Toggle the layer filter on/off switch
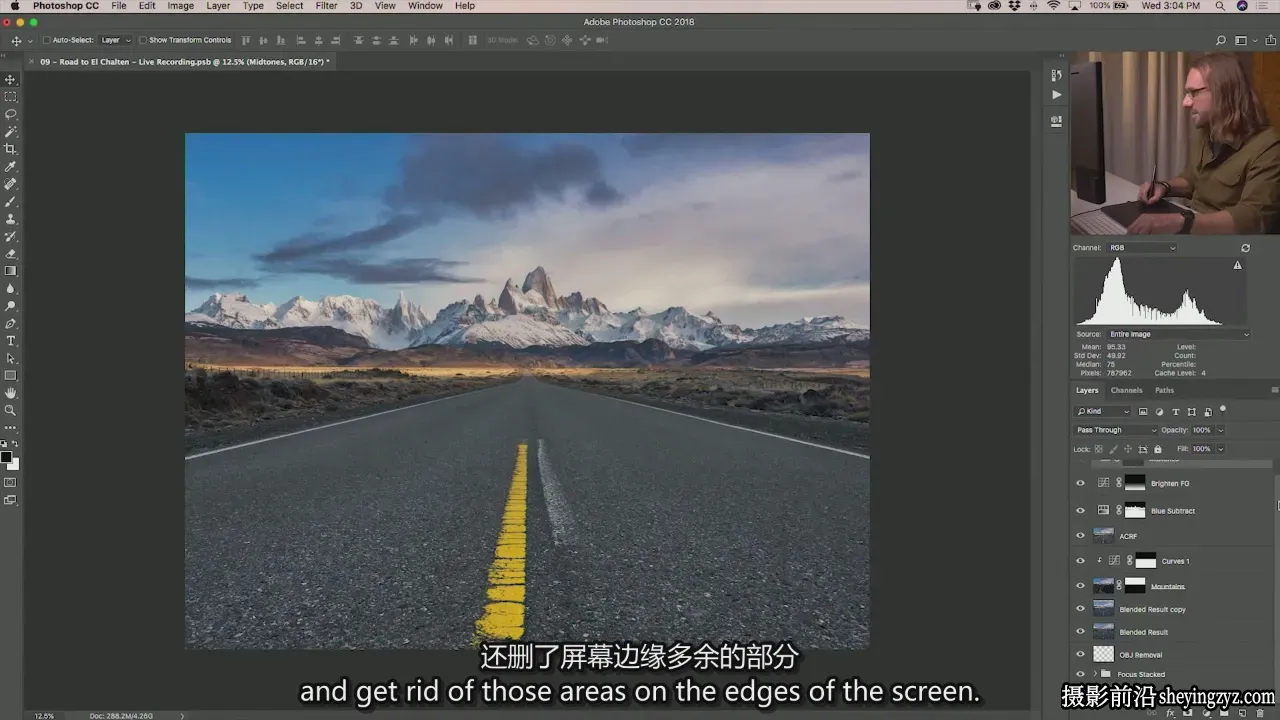Screen dimensions: 1280x720 tap(1222, 409)
